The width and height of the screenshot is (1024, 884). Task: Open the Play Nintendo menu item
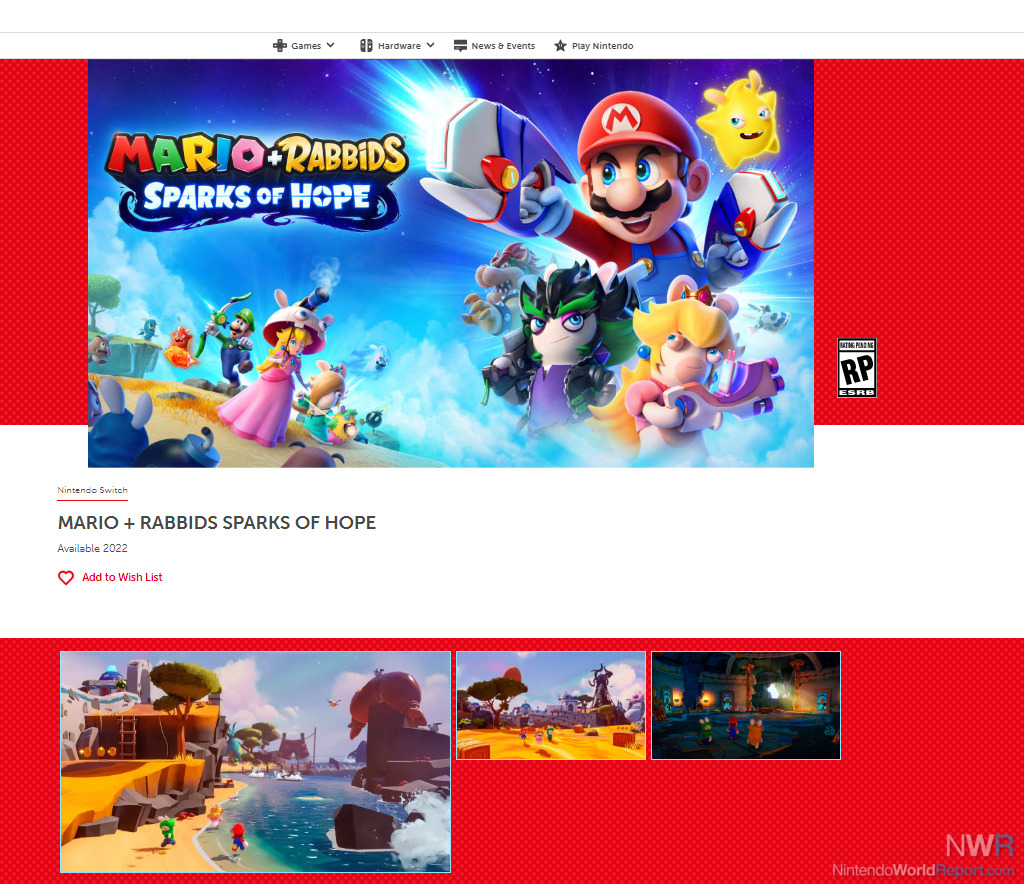(594, 46)
